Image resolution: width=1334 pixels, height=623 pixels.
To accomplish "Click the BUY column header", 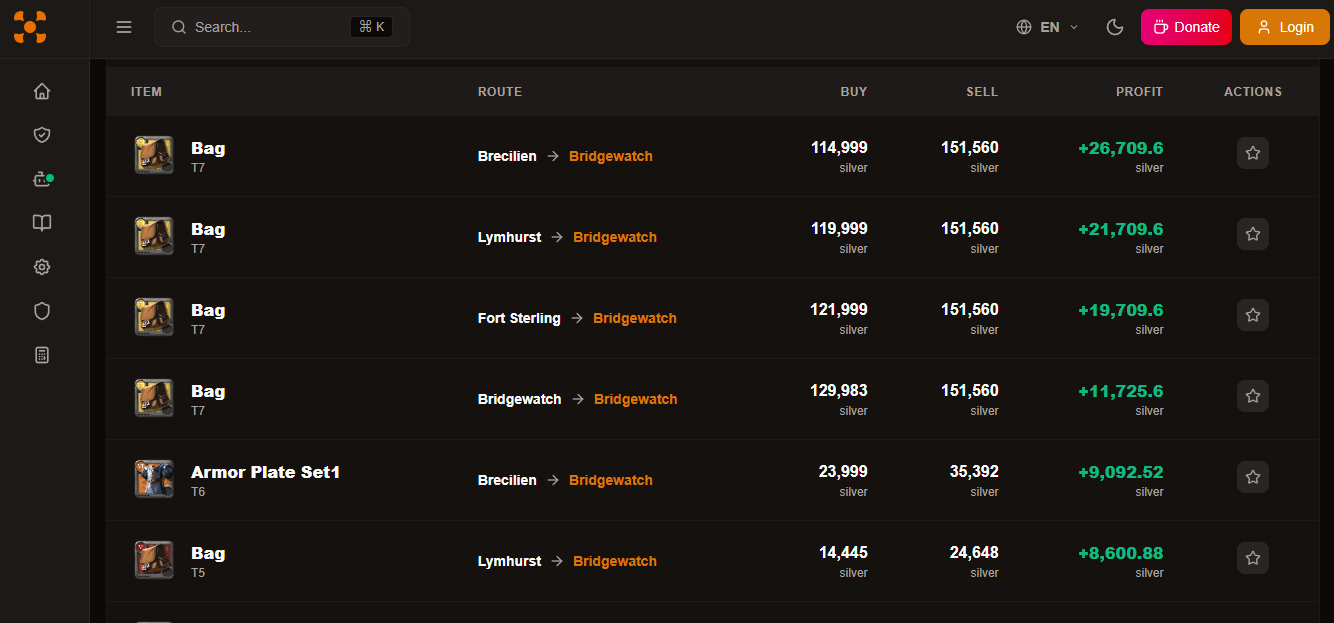I will (x=854, y=91).
